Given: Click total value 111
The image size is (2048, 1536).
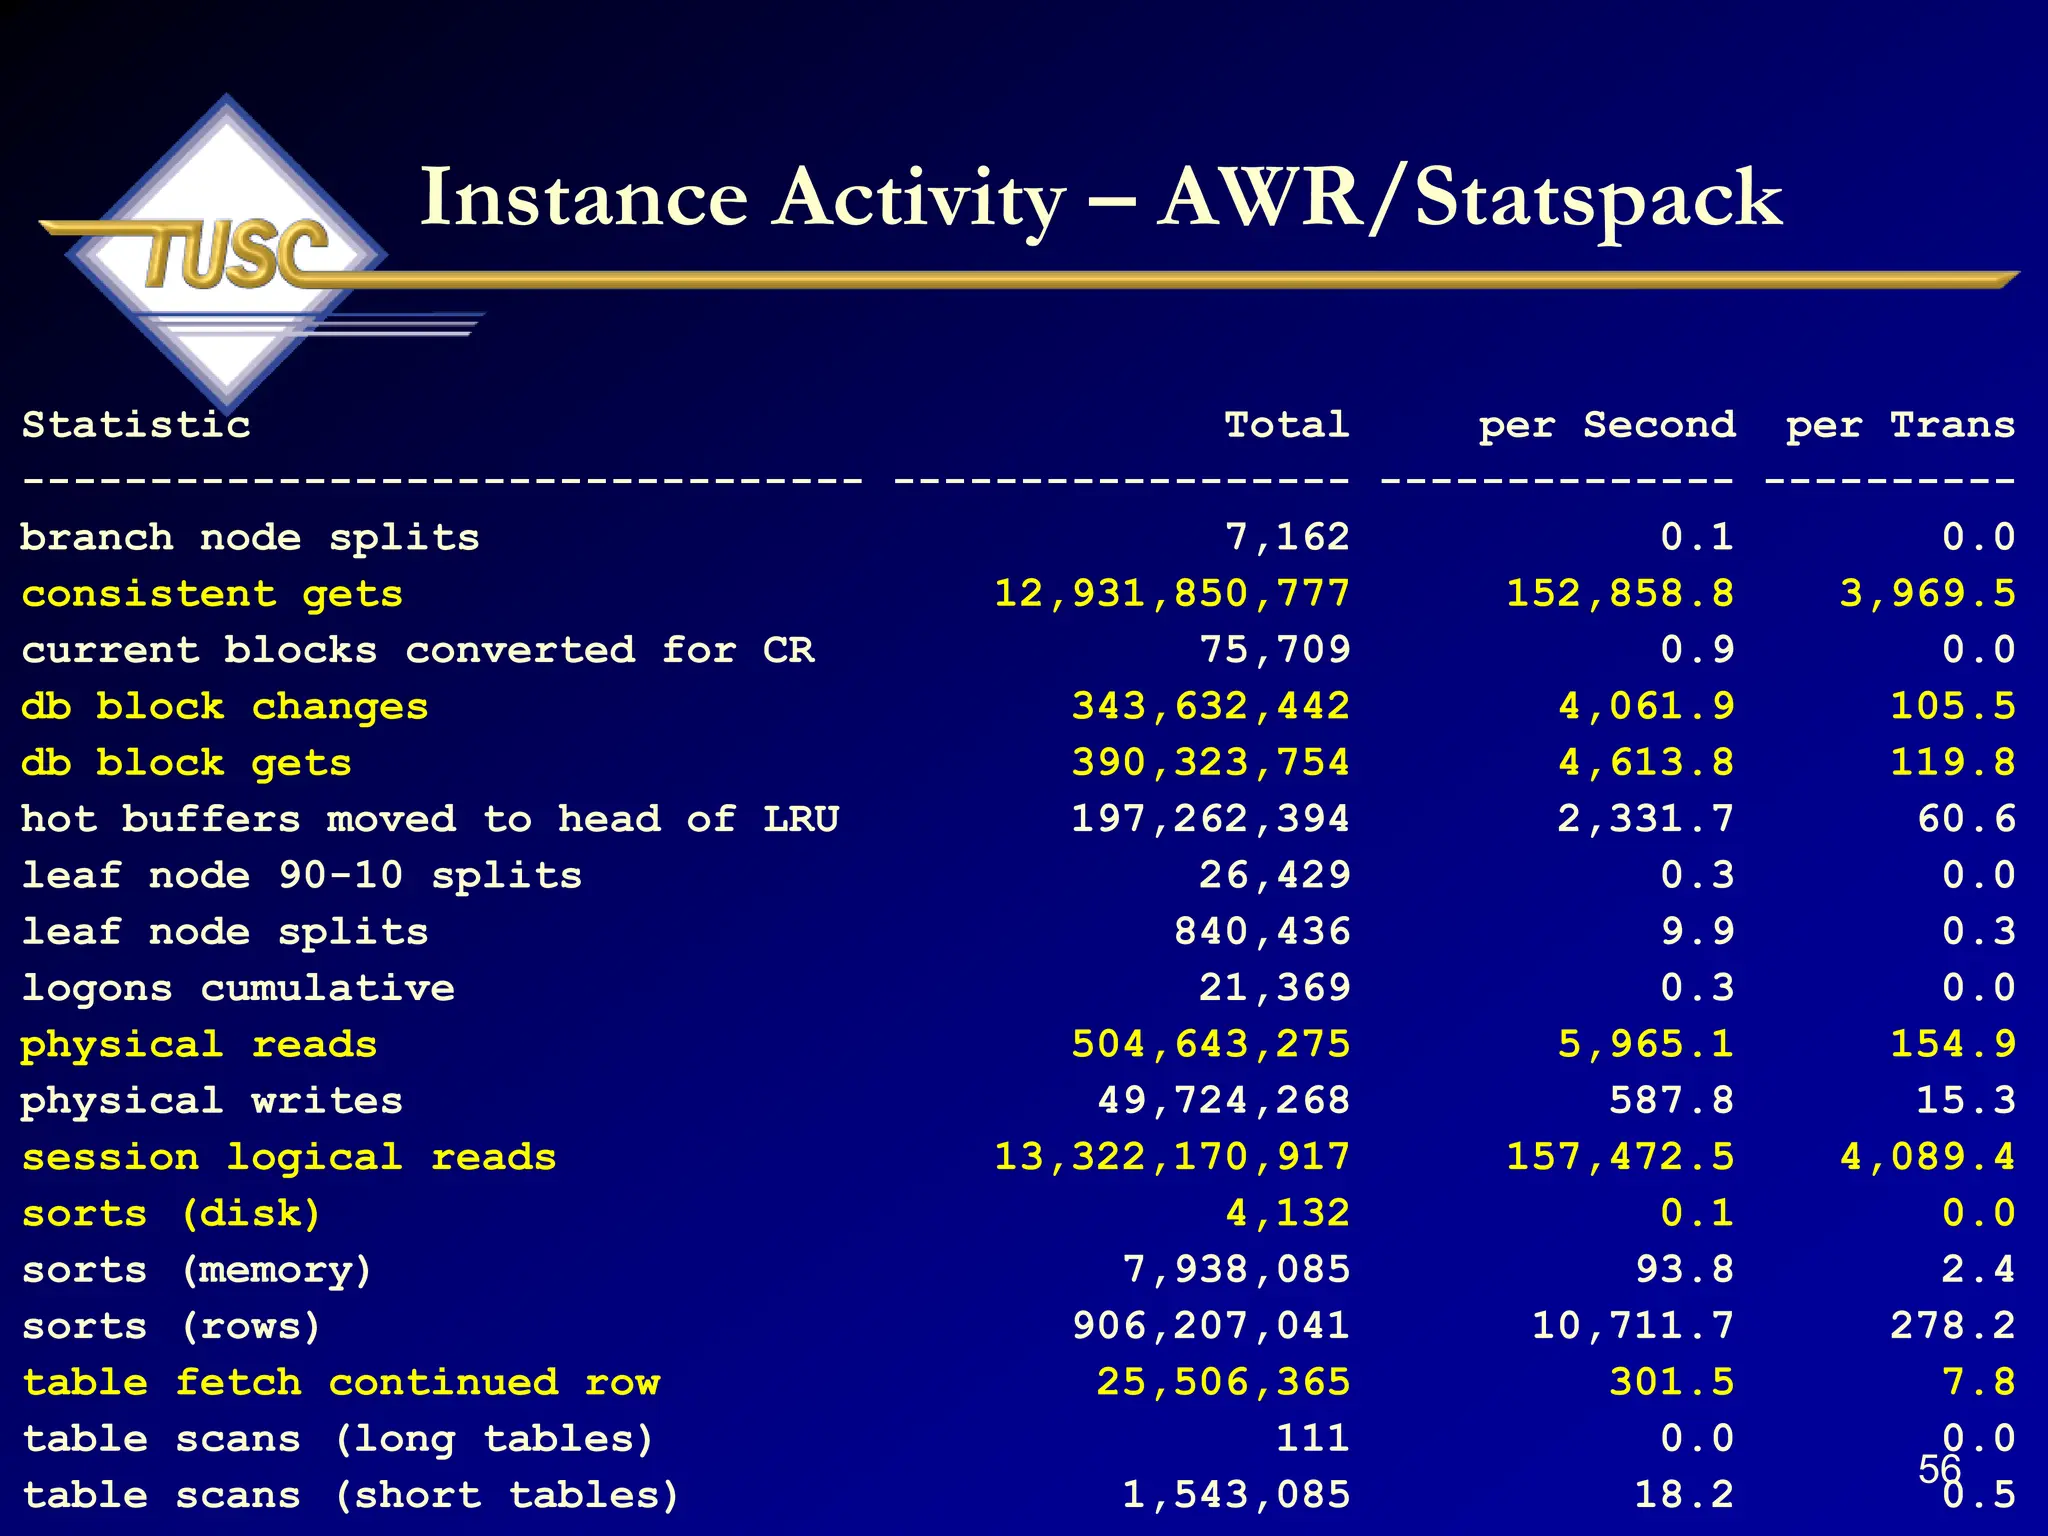Looking at the screenshot, I should click(1313, 1439).
